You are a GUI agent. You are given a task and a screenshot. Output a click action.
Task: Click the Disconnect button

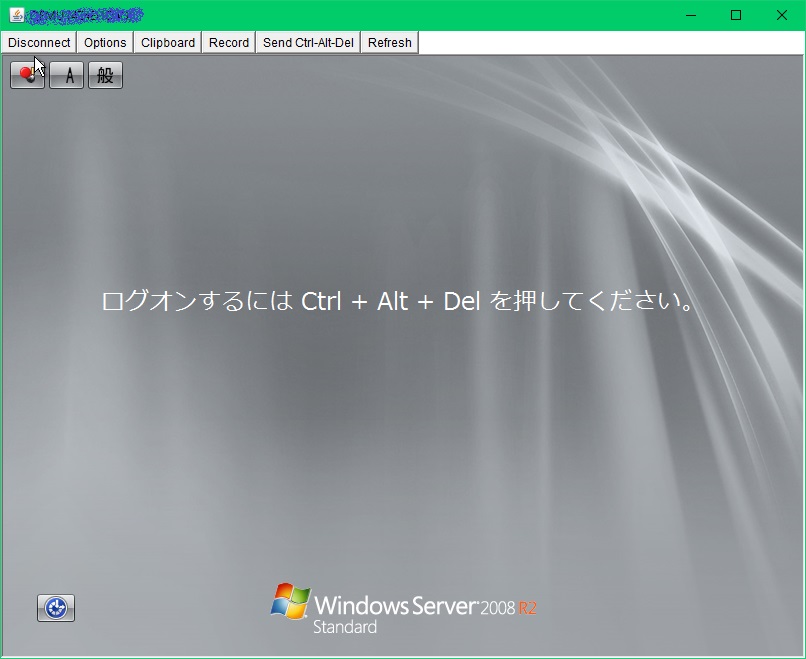click(39, 43)
